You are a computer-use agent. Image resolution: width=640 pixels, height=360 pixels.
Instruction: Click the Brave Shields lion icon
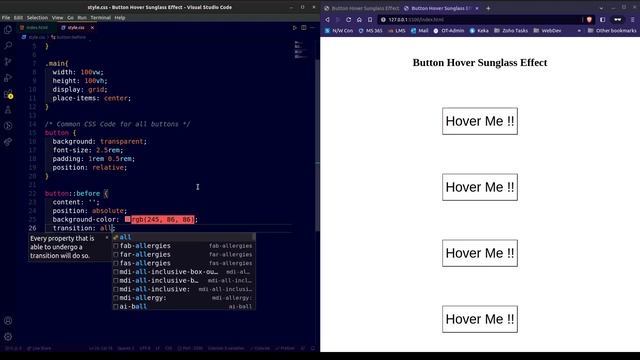589,20
